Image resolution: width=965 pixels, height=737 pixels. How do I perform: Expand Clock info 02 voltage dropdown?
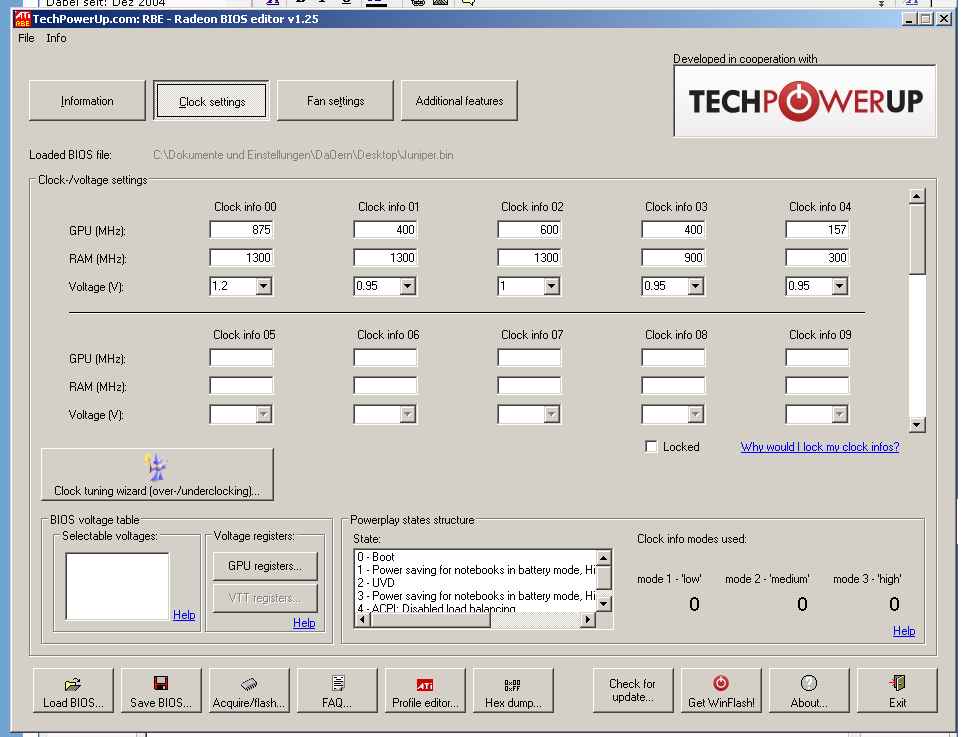[x=551, y=286]
